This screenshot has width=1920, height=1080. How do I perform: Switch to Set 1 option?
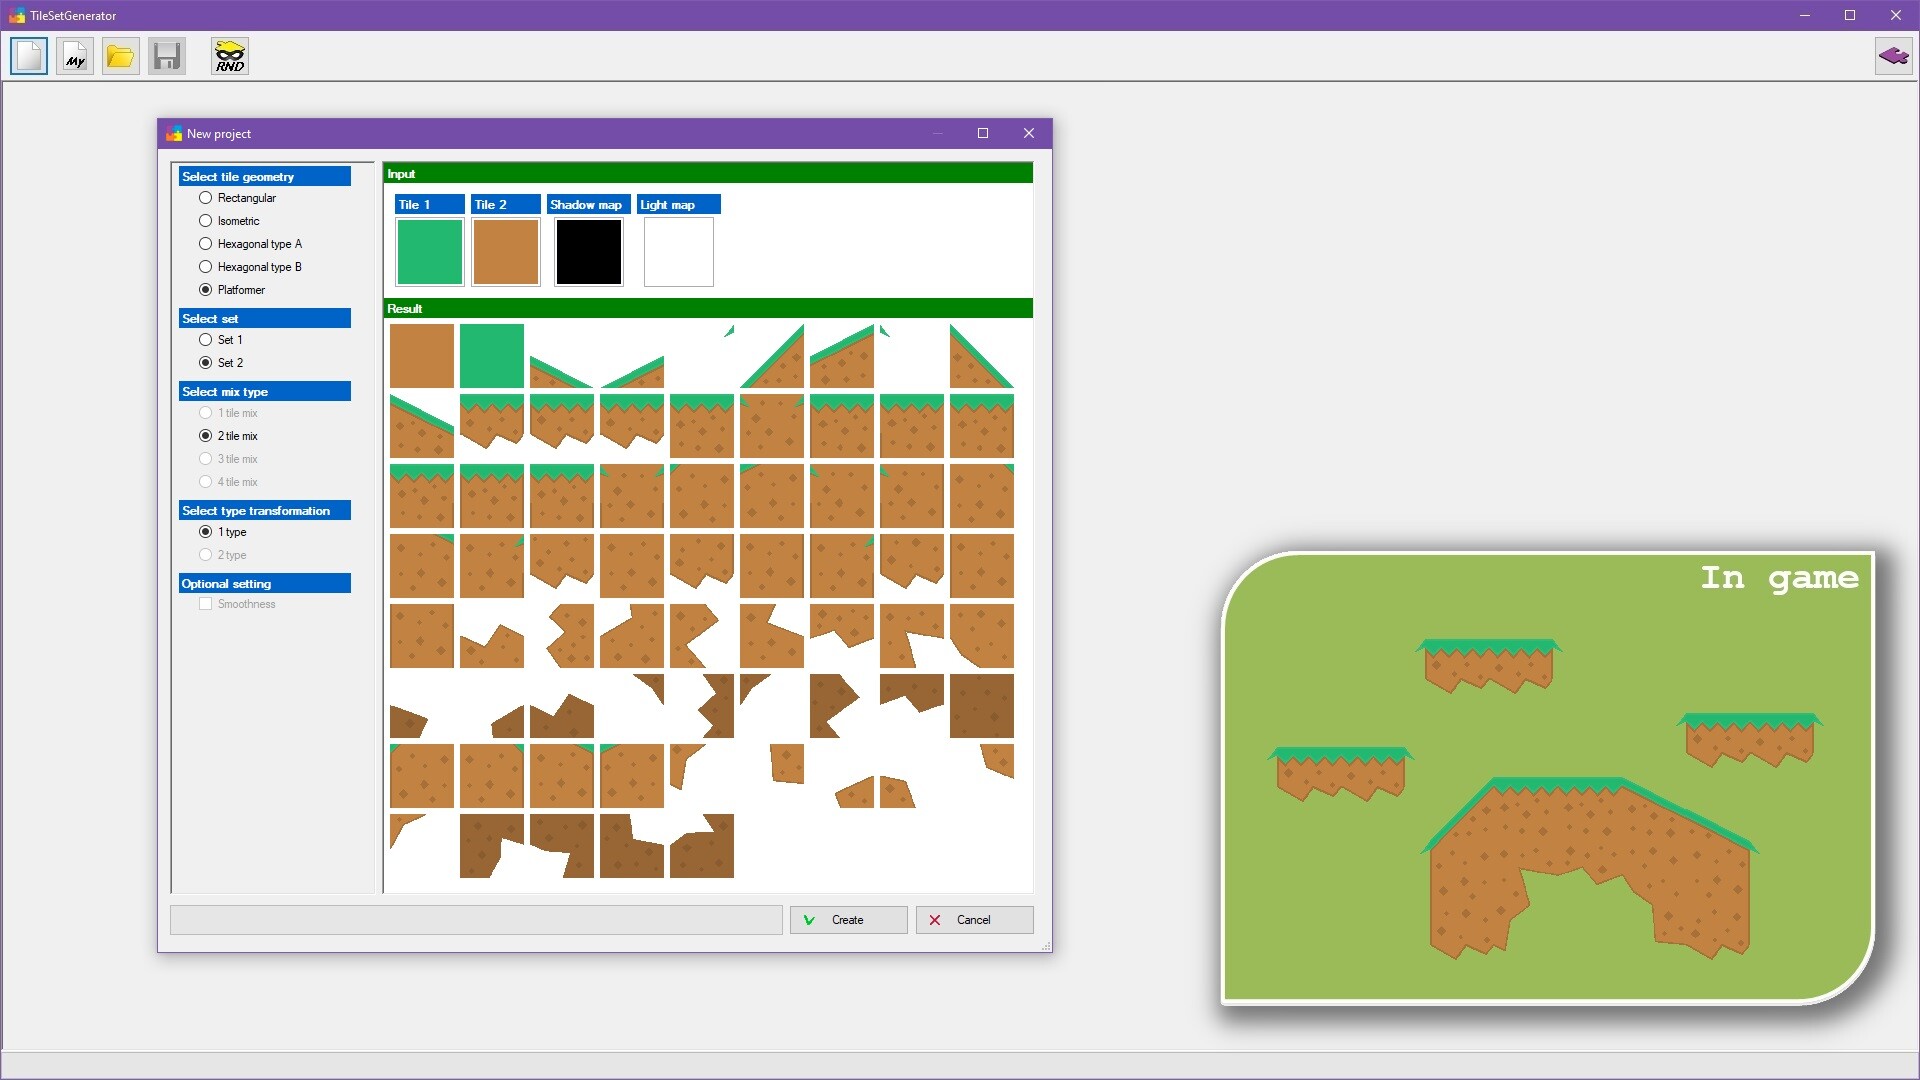206,340
